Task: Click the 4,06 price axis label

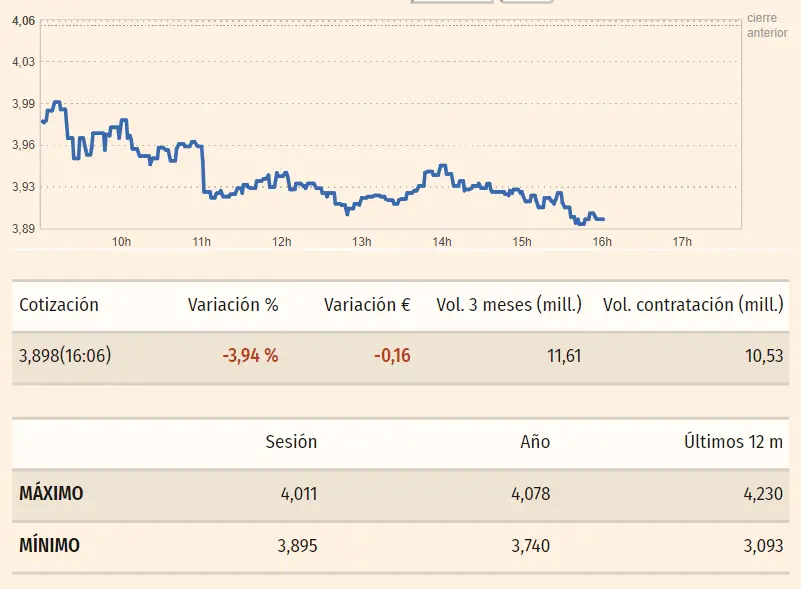Action: tap(23, 21)
